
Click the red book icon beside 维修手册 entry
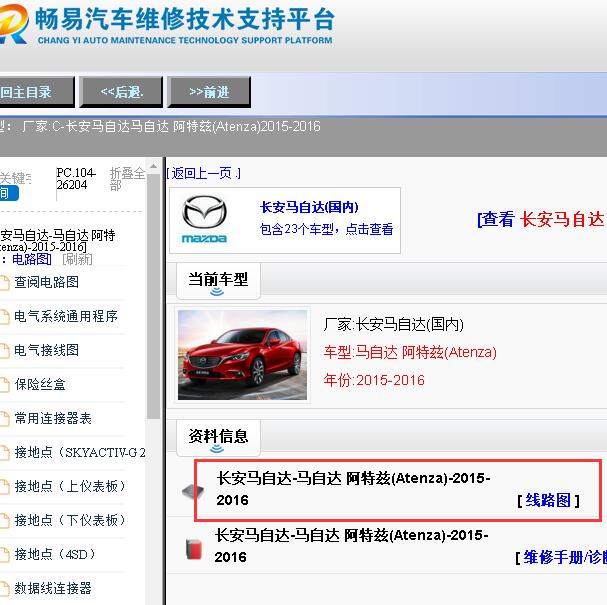coord(194,549)
